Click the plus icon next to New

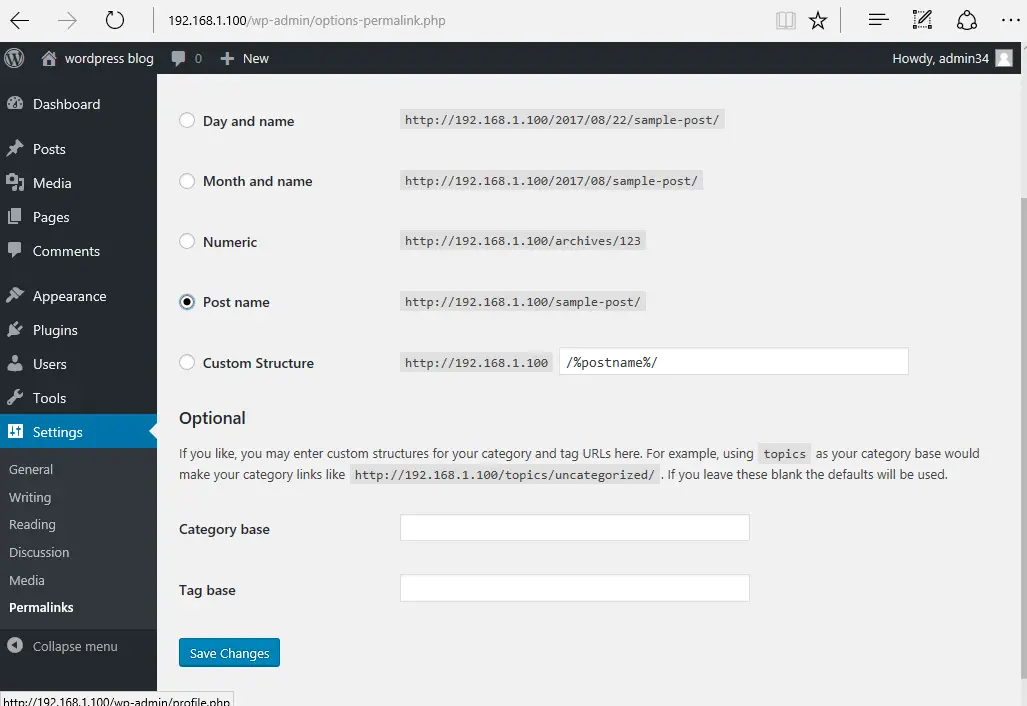(227, 58)
